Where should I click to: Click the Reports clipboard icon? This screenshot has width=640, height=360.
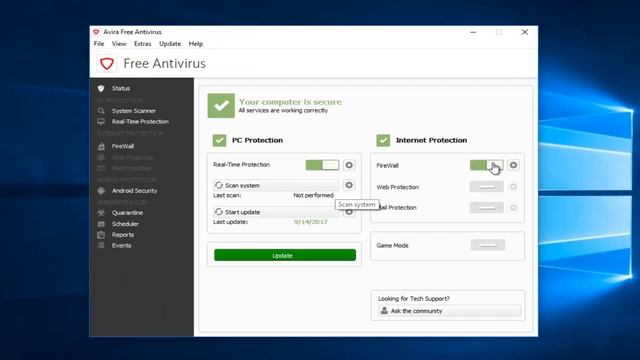[101, 235]
